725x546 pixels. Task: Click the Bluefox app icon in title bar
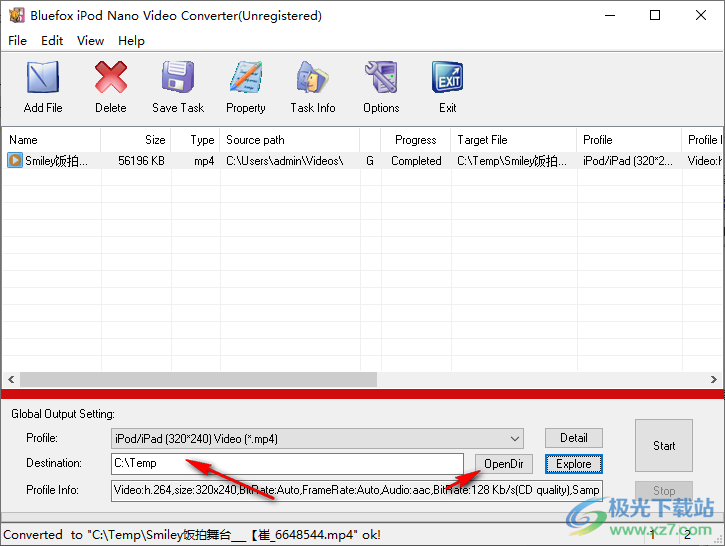click(17, 15)
